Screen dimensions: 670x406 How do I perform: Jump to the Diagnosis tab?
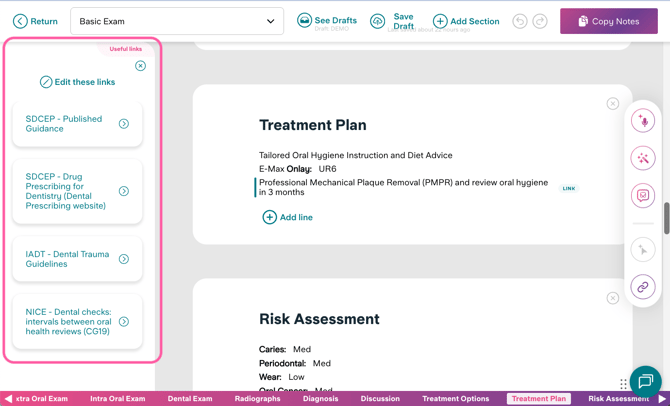tap(320, 399)
